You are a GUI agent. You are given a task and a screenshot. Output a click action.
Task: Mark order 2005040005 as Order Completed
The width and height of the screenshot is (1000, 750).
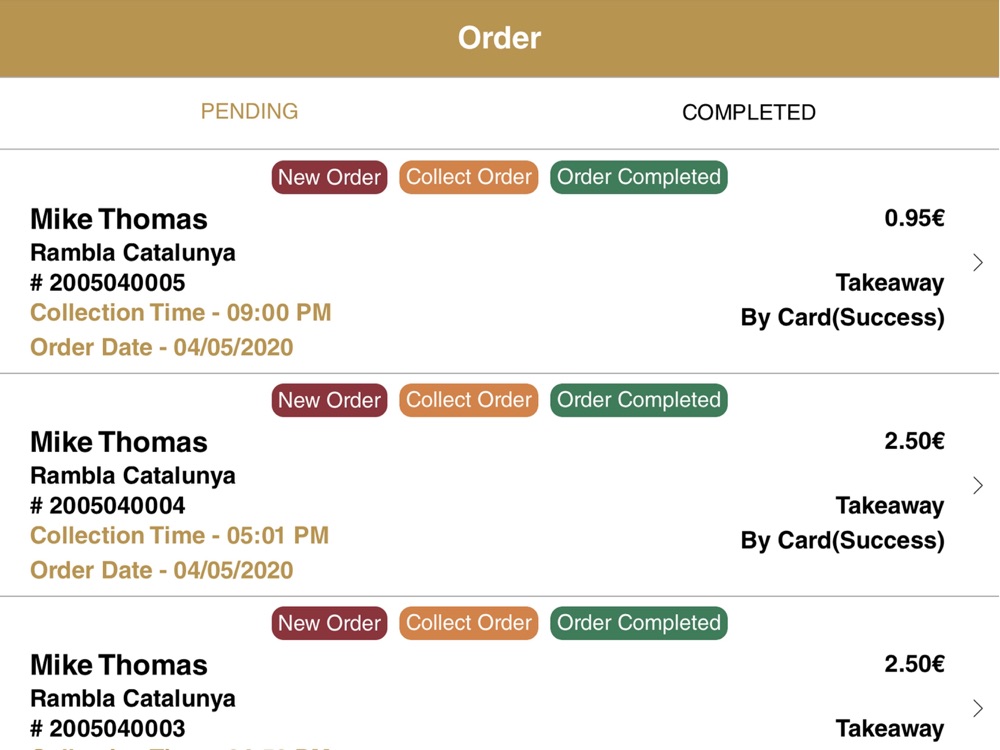click(x=638, y=177)
